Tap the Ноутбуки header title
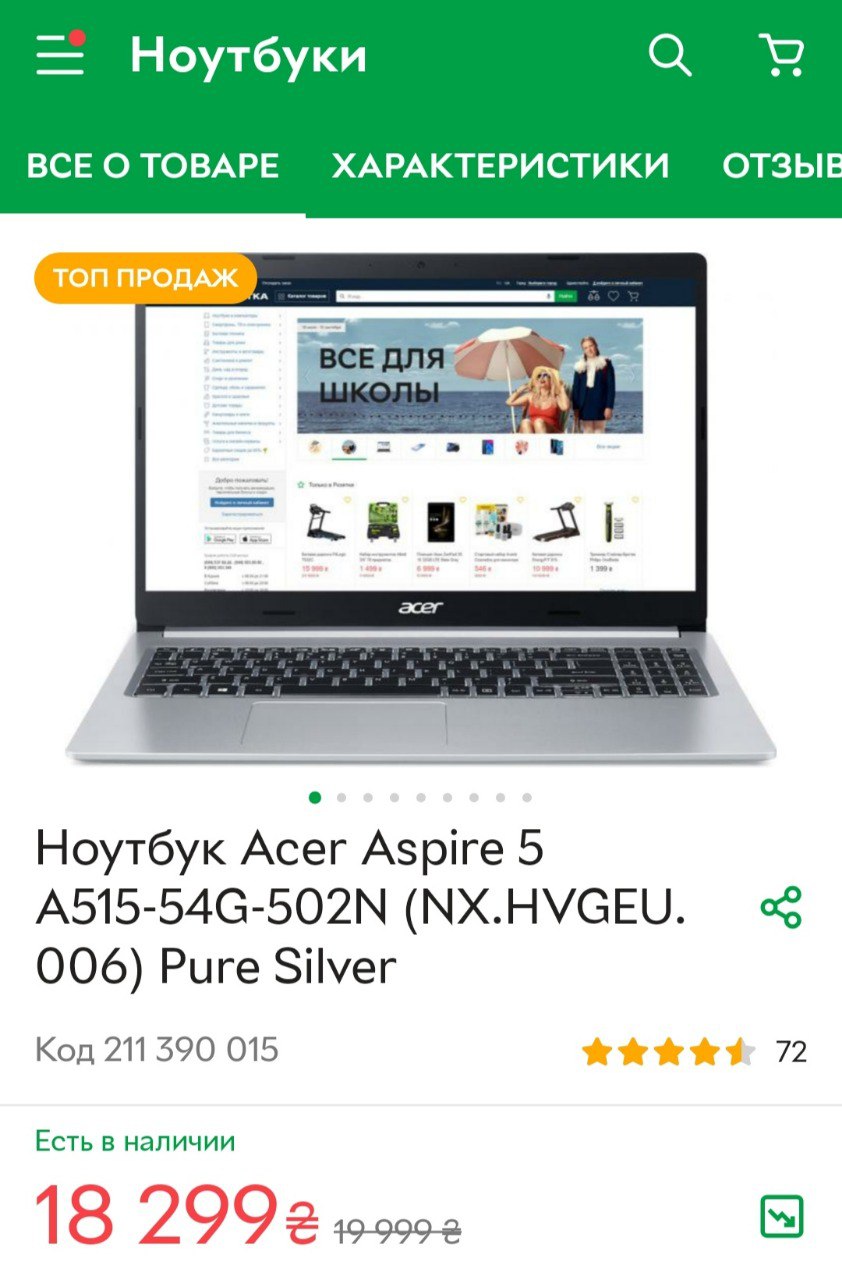842x1280 pixels. coord(248,55)
